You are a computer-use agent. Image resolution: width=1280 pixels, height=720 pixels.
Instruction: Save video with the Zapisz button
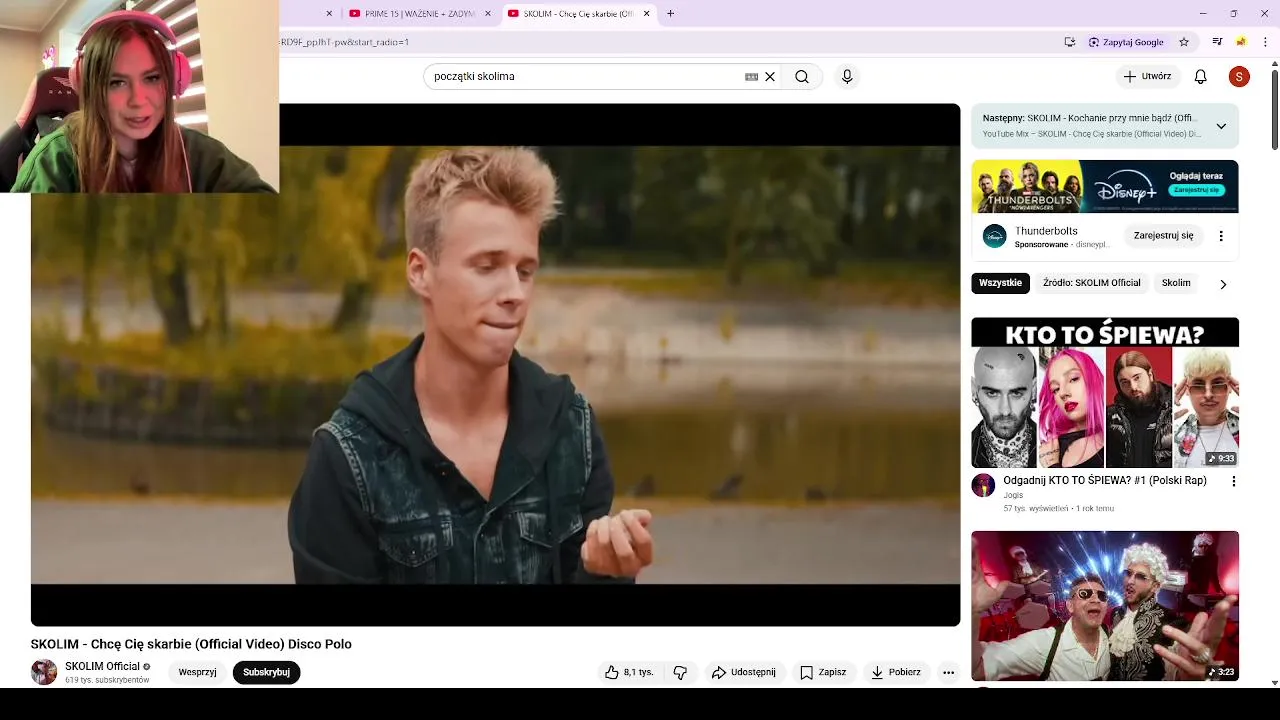tap(823, 672)
